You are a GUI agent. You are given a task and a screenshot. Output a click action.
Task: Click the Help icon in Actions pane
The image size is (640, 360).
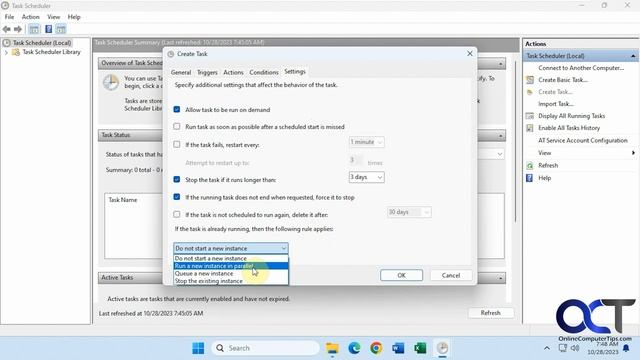pyautogui.click(x=530, y=178)
